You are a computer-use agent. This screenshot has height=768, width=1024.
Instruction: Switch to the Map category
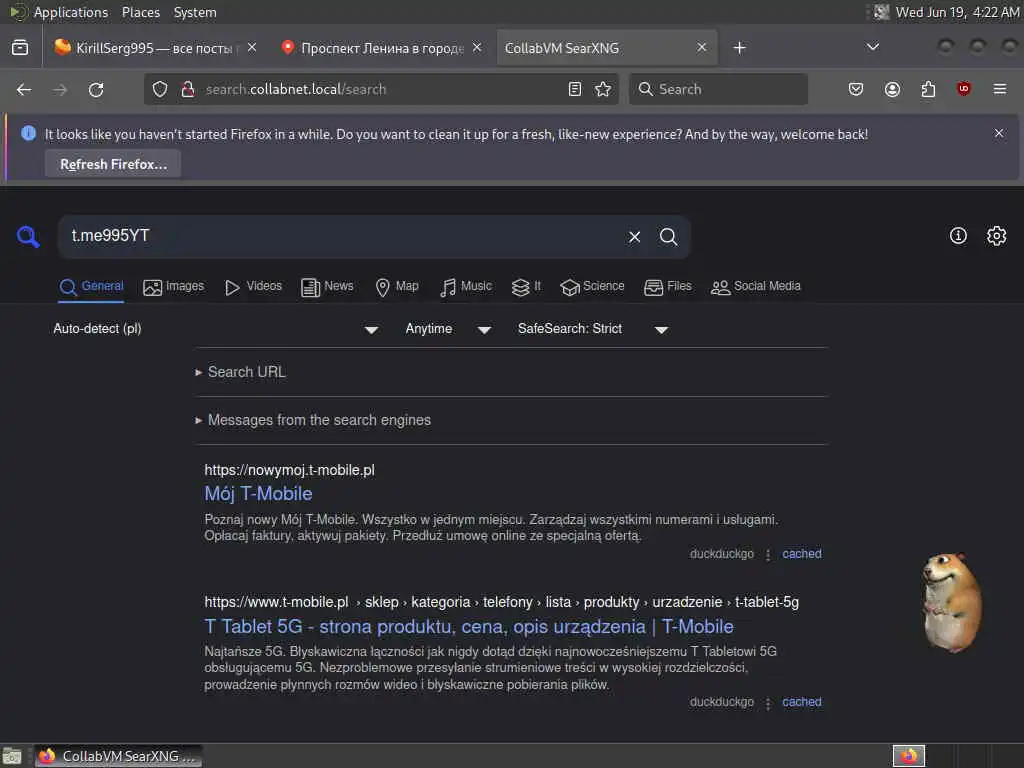pos(397,287)
